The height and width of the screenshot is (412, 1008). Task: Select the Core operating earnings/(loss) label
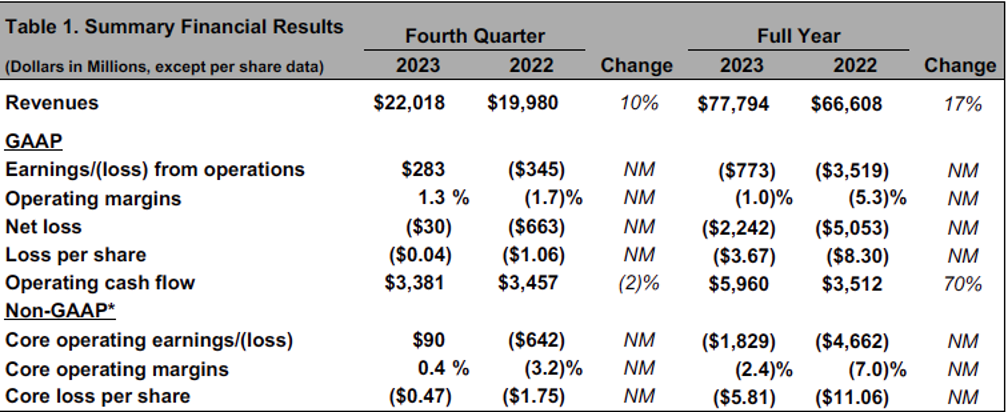pos(149,340)
